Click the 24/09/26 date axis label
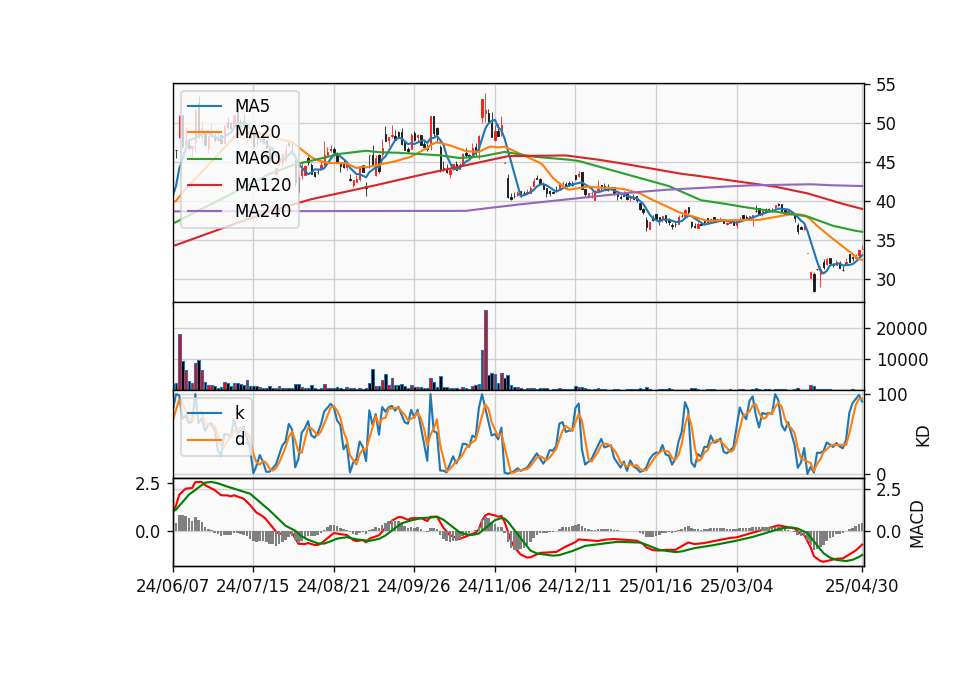Screen dimensions: 960x690 [413, 586]
